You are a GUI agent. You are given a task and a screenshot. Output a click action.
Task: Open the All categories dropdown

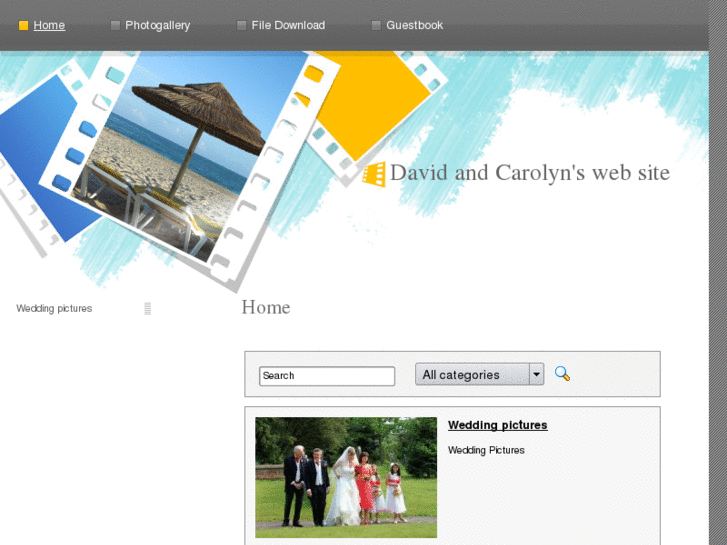pos(479,374)
